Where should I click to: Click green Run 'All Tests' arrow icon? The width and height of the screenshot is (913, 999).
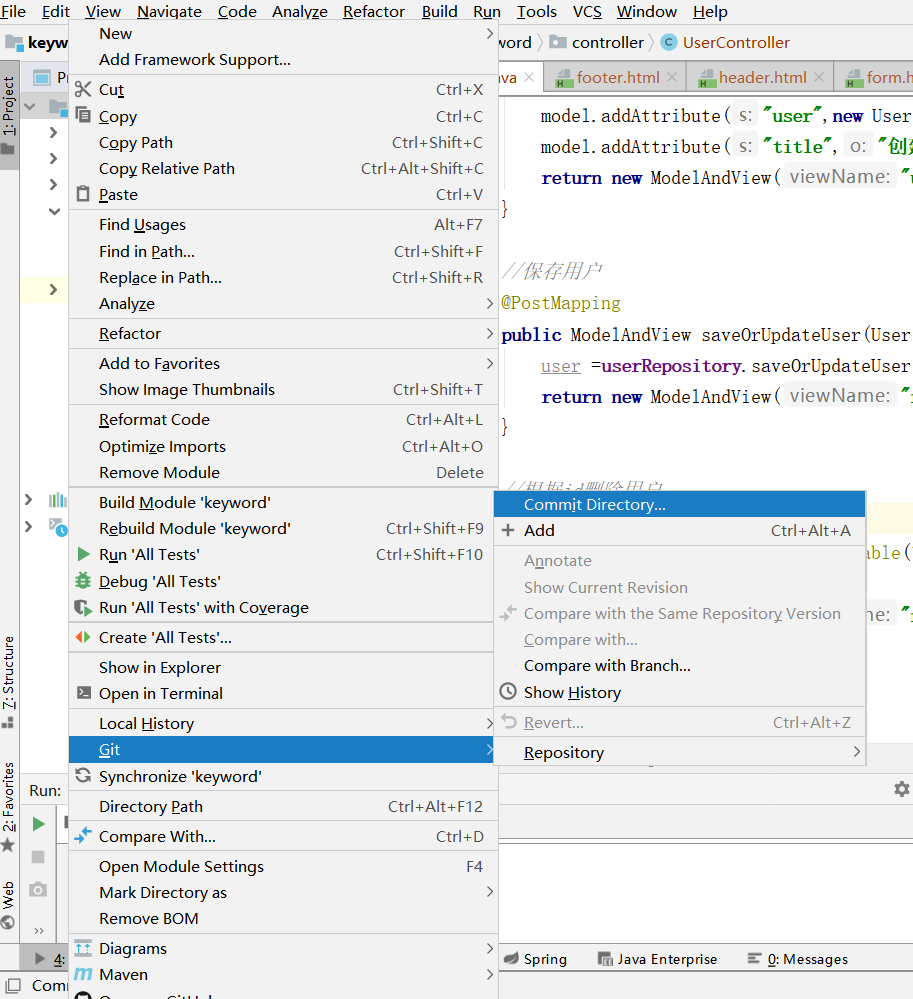click(x=83, y=554)
